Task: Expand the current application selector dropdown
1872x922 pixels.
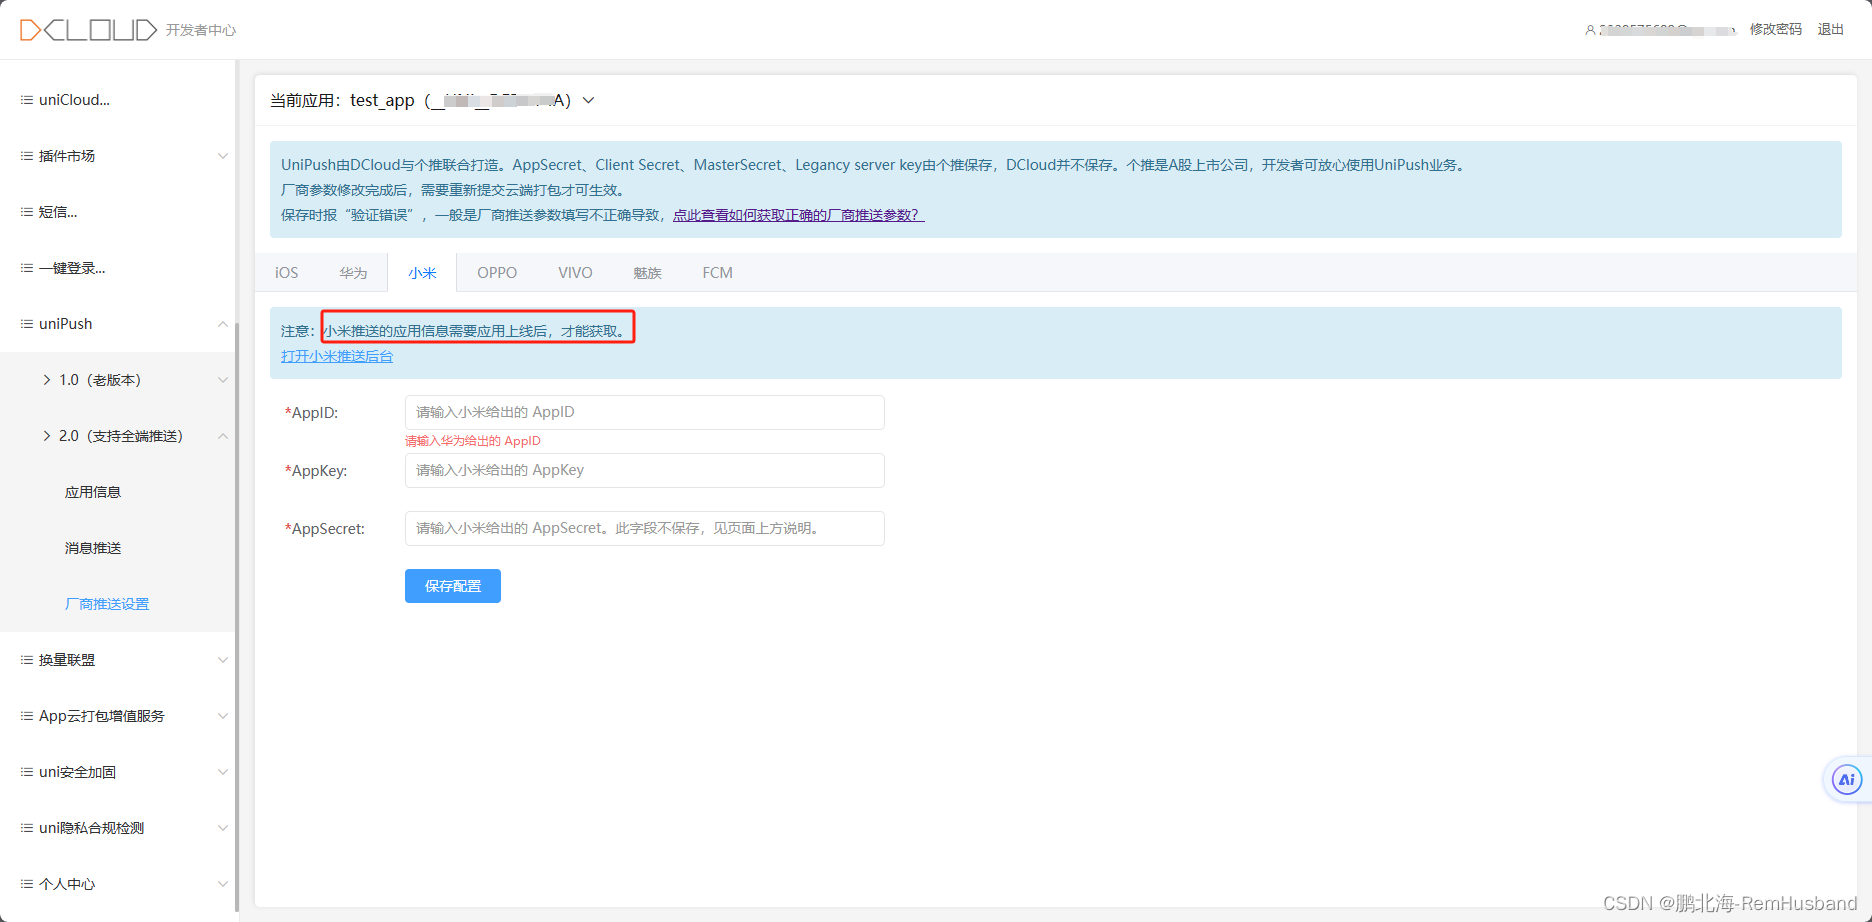Action: click(588, 100)
